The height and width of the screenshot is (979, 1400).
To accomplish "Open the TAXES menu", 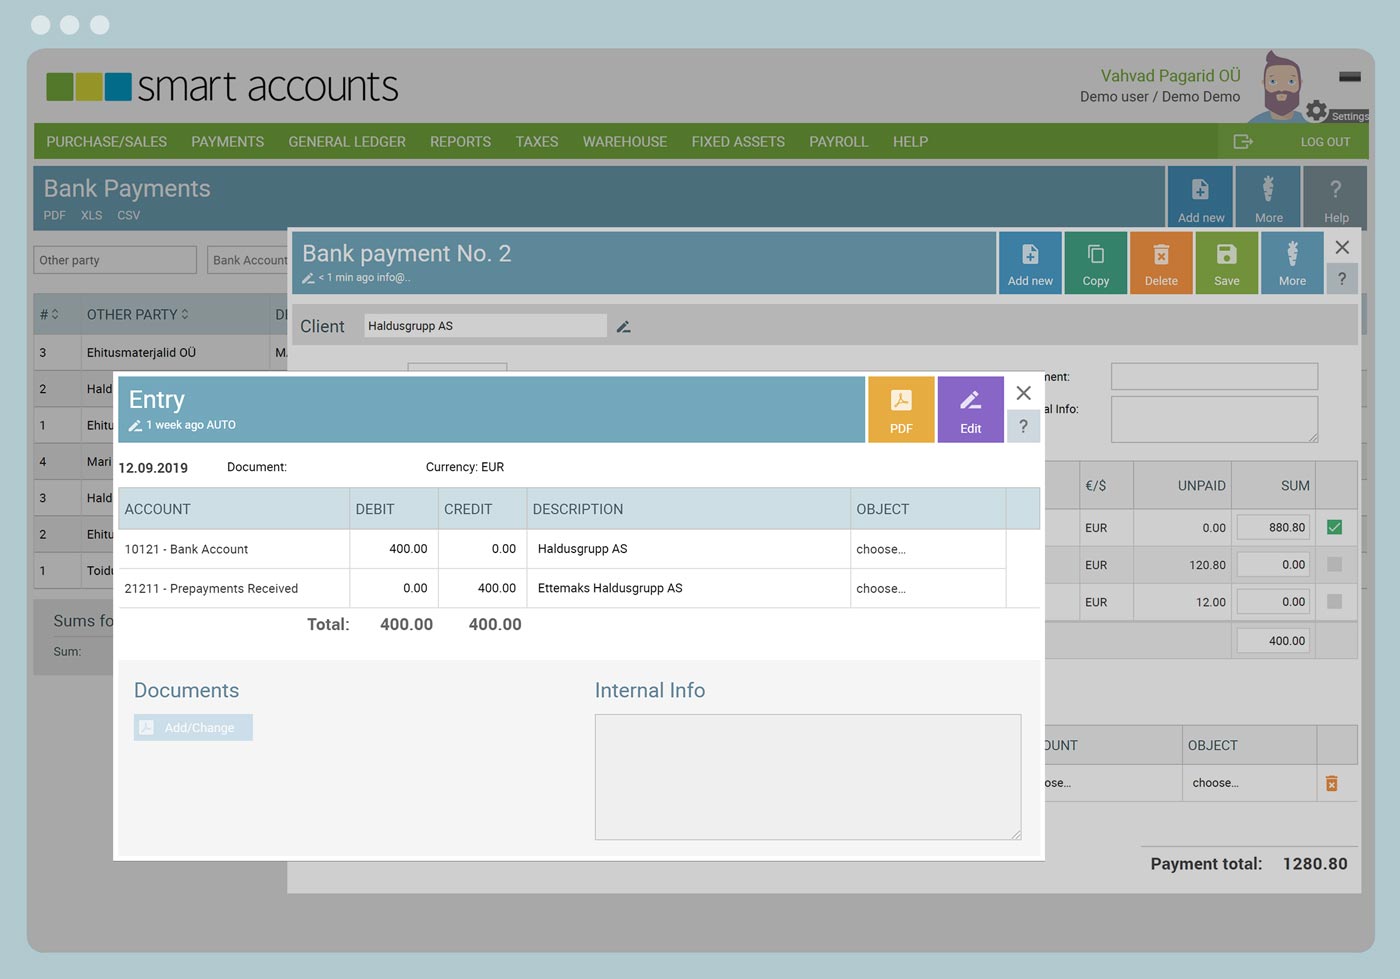I will click(x=537, y=142).
